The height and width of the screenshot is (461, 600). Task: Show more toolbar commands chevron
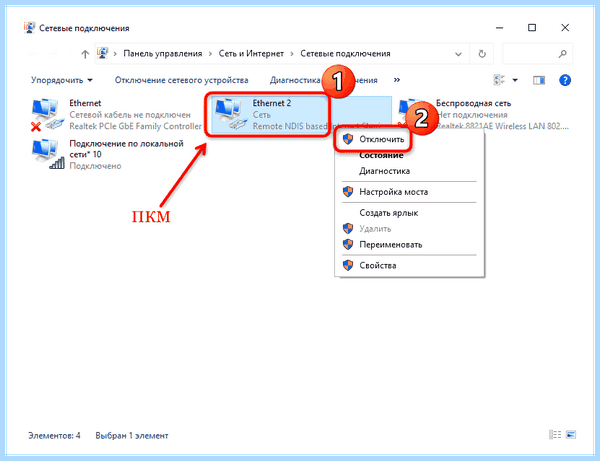(x=397, y=80)
